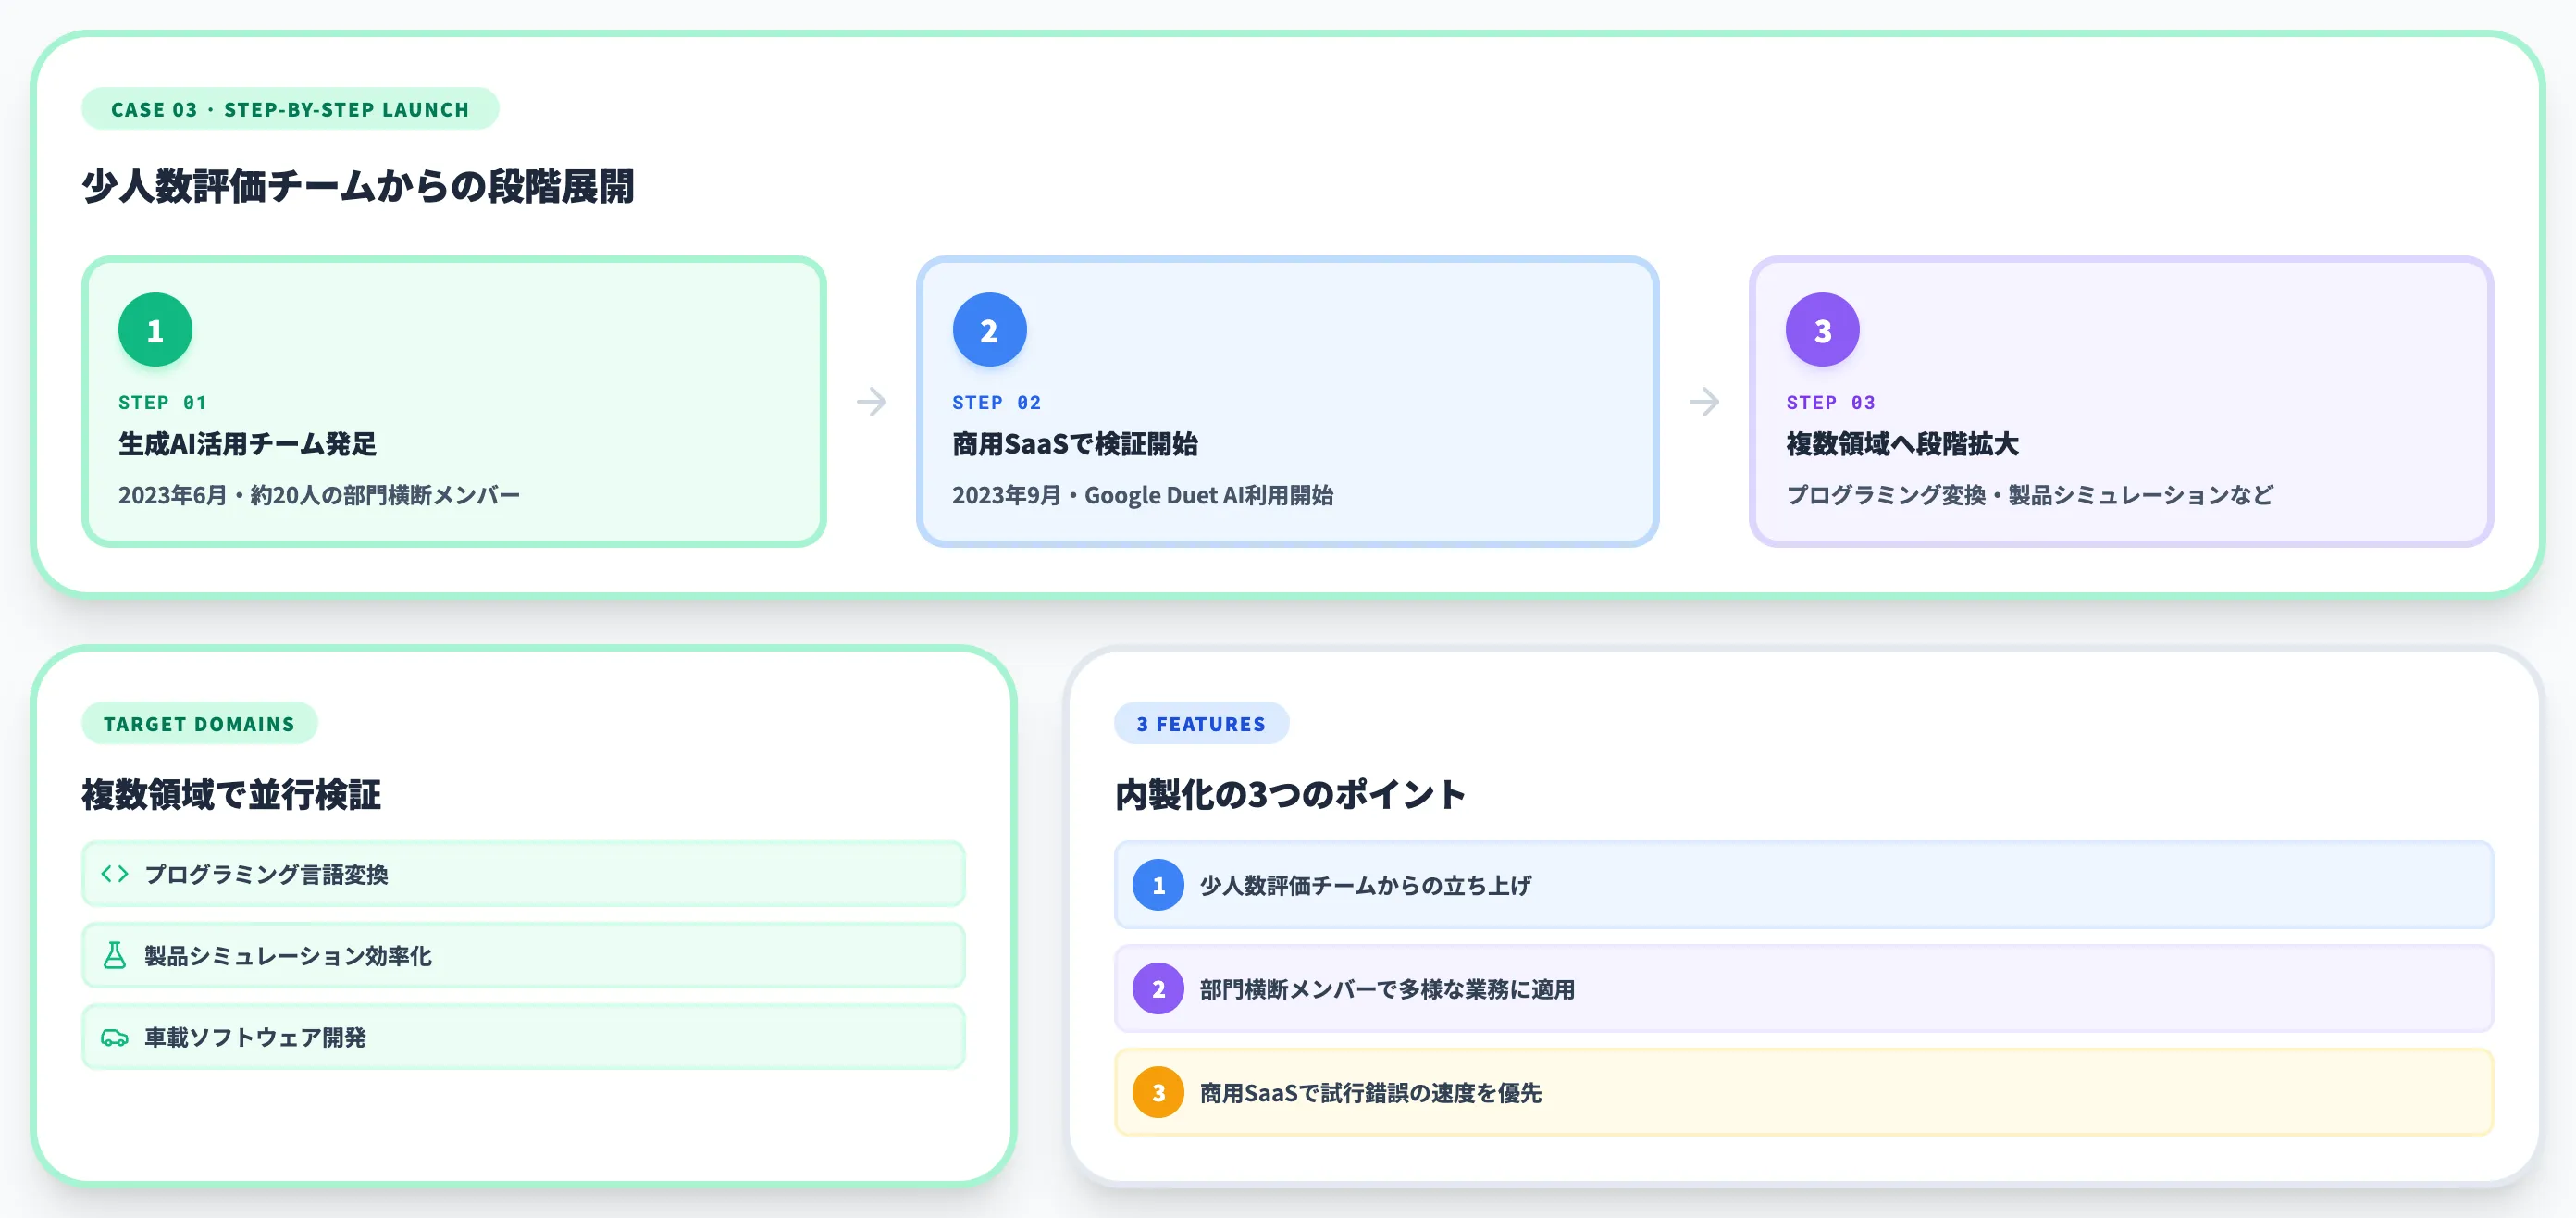The height and width of the screenshot is (1218, 2576).
Task: Click purple number 2 badge beside 部門横断メンバーで多様な業務に適用
Action: 1158,989
